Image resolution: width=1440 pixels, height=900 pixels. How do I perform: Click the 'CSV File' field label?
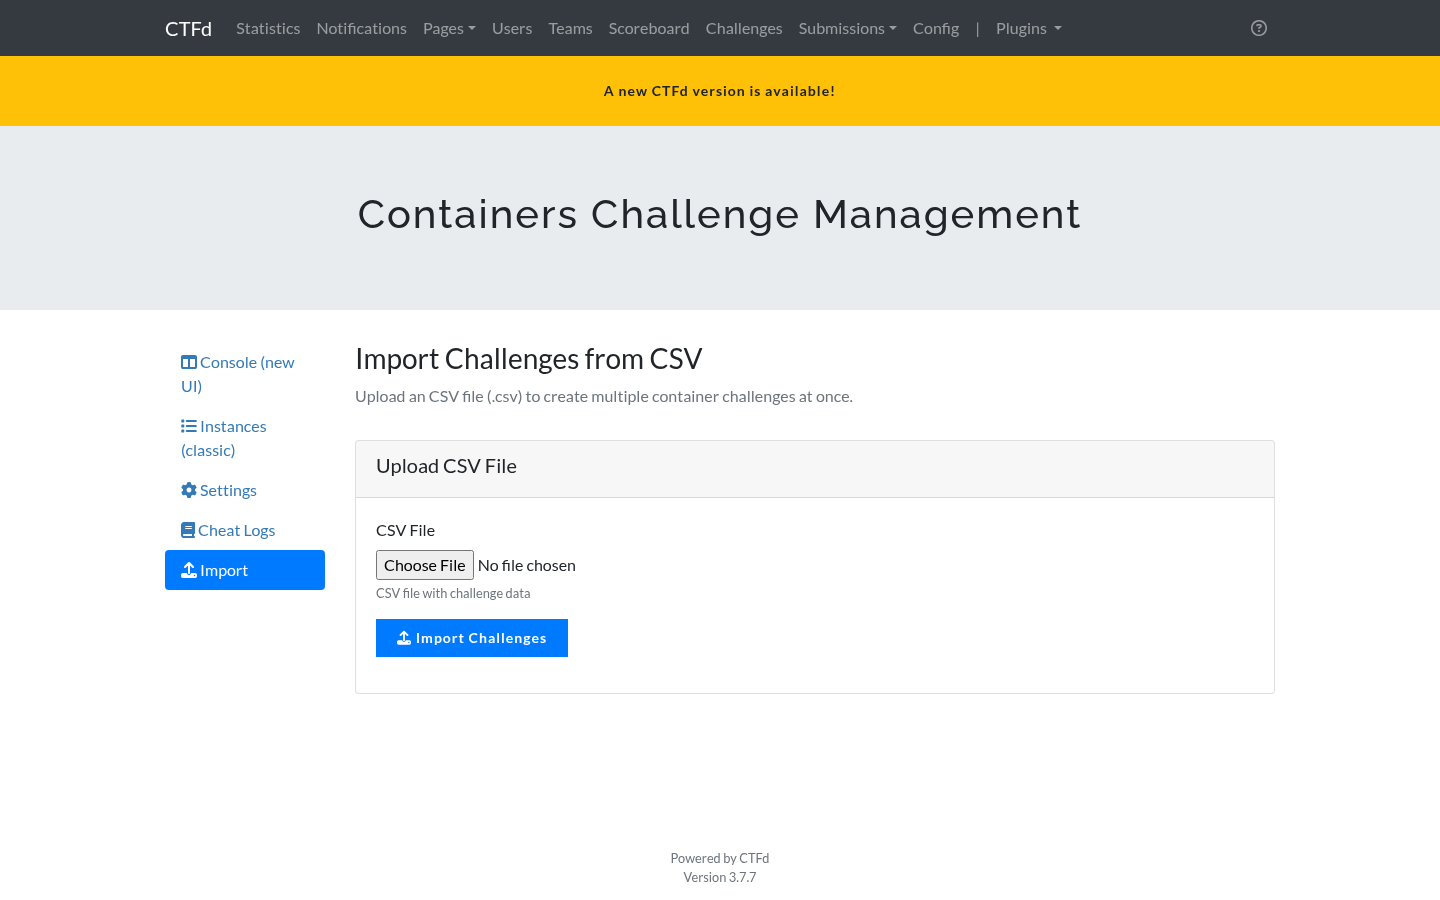pos(406,530)
